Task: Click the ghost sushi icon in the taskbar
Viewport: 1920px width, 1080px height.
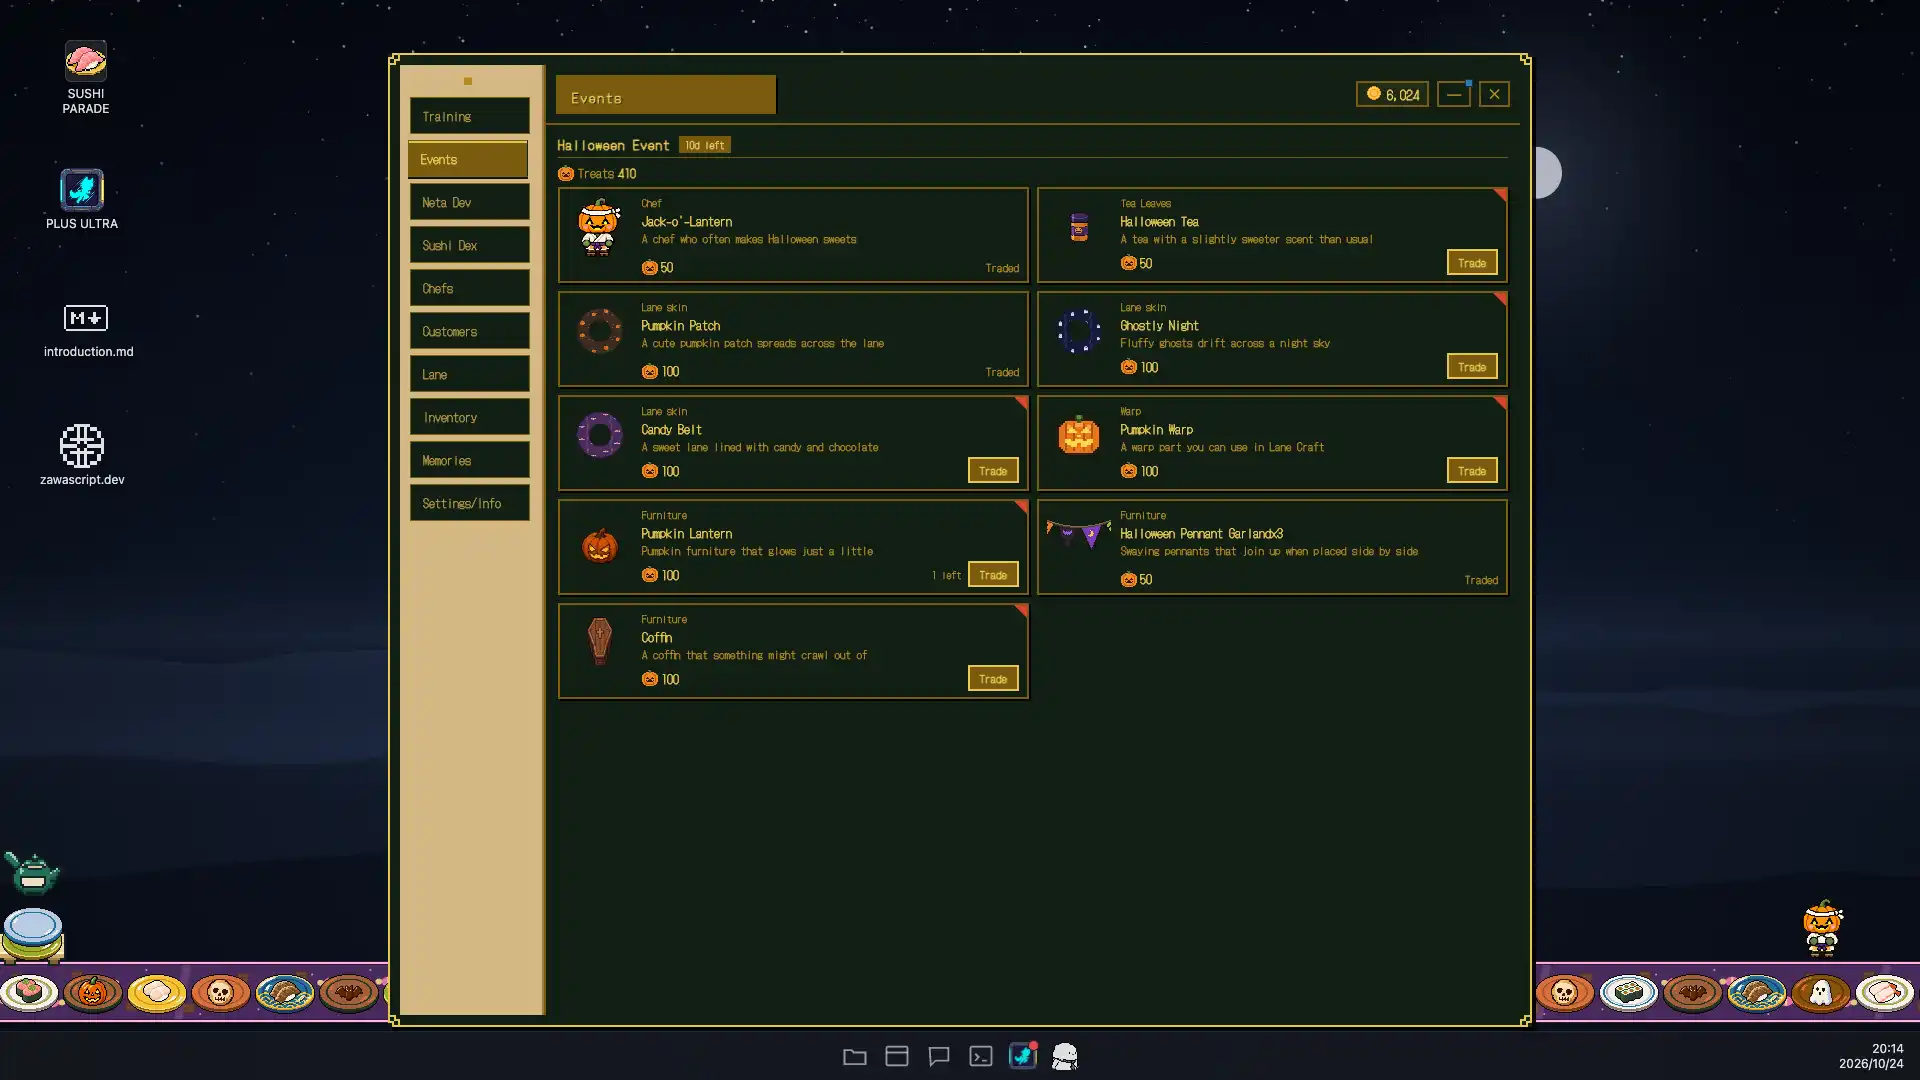Action: coord(1065,1056)
